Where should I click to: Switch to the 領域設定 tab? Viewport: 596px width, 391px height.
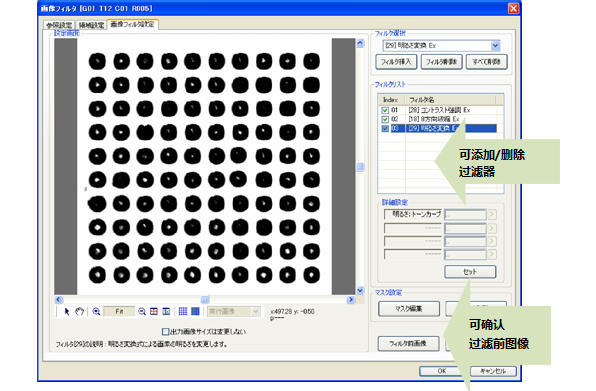(x=91, y=25)
